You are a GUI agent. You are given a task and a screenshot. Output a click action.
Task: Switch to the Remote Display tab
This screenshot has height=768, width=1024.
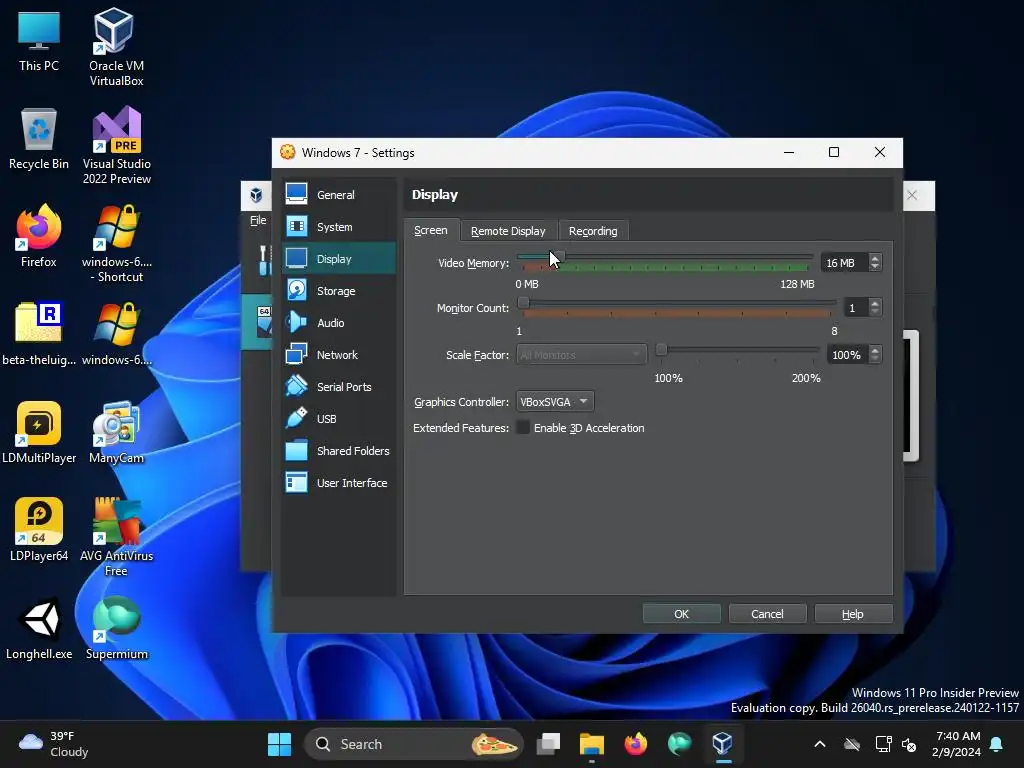pos(508,231)
